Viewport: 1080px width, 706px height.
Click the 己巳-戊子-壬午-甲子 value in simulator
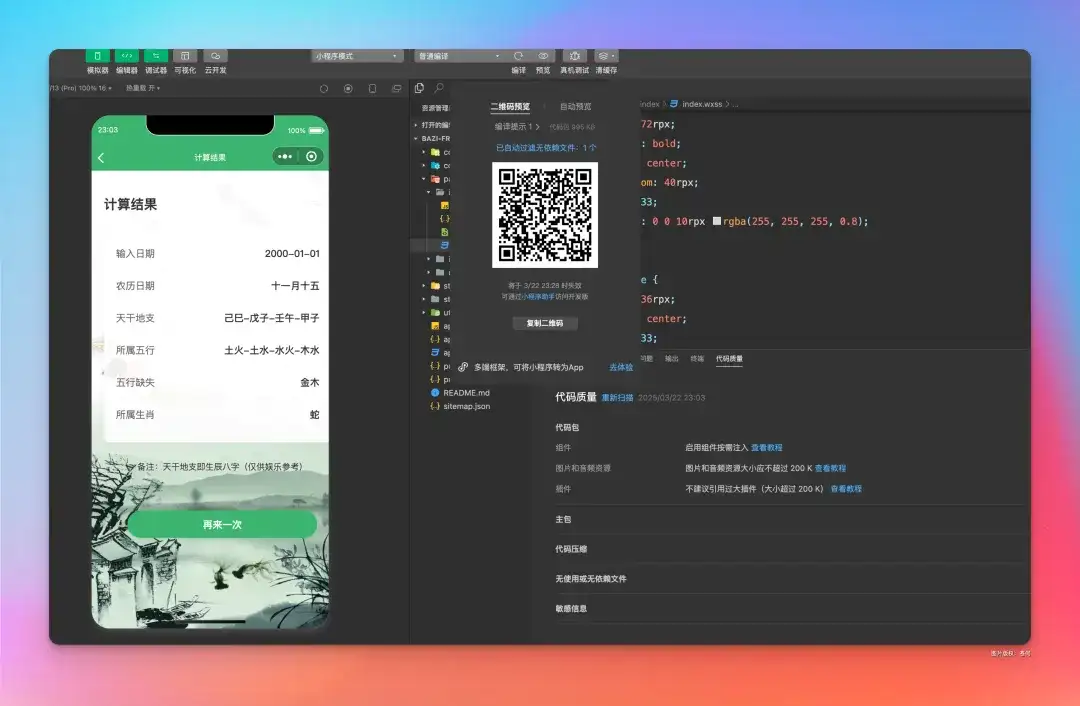[x=271, y=318]
